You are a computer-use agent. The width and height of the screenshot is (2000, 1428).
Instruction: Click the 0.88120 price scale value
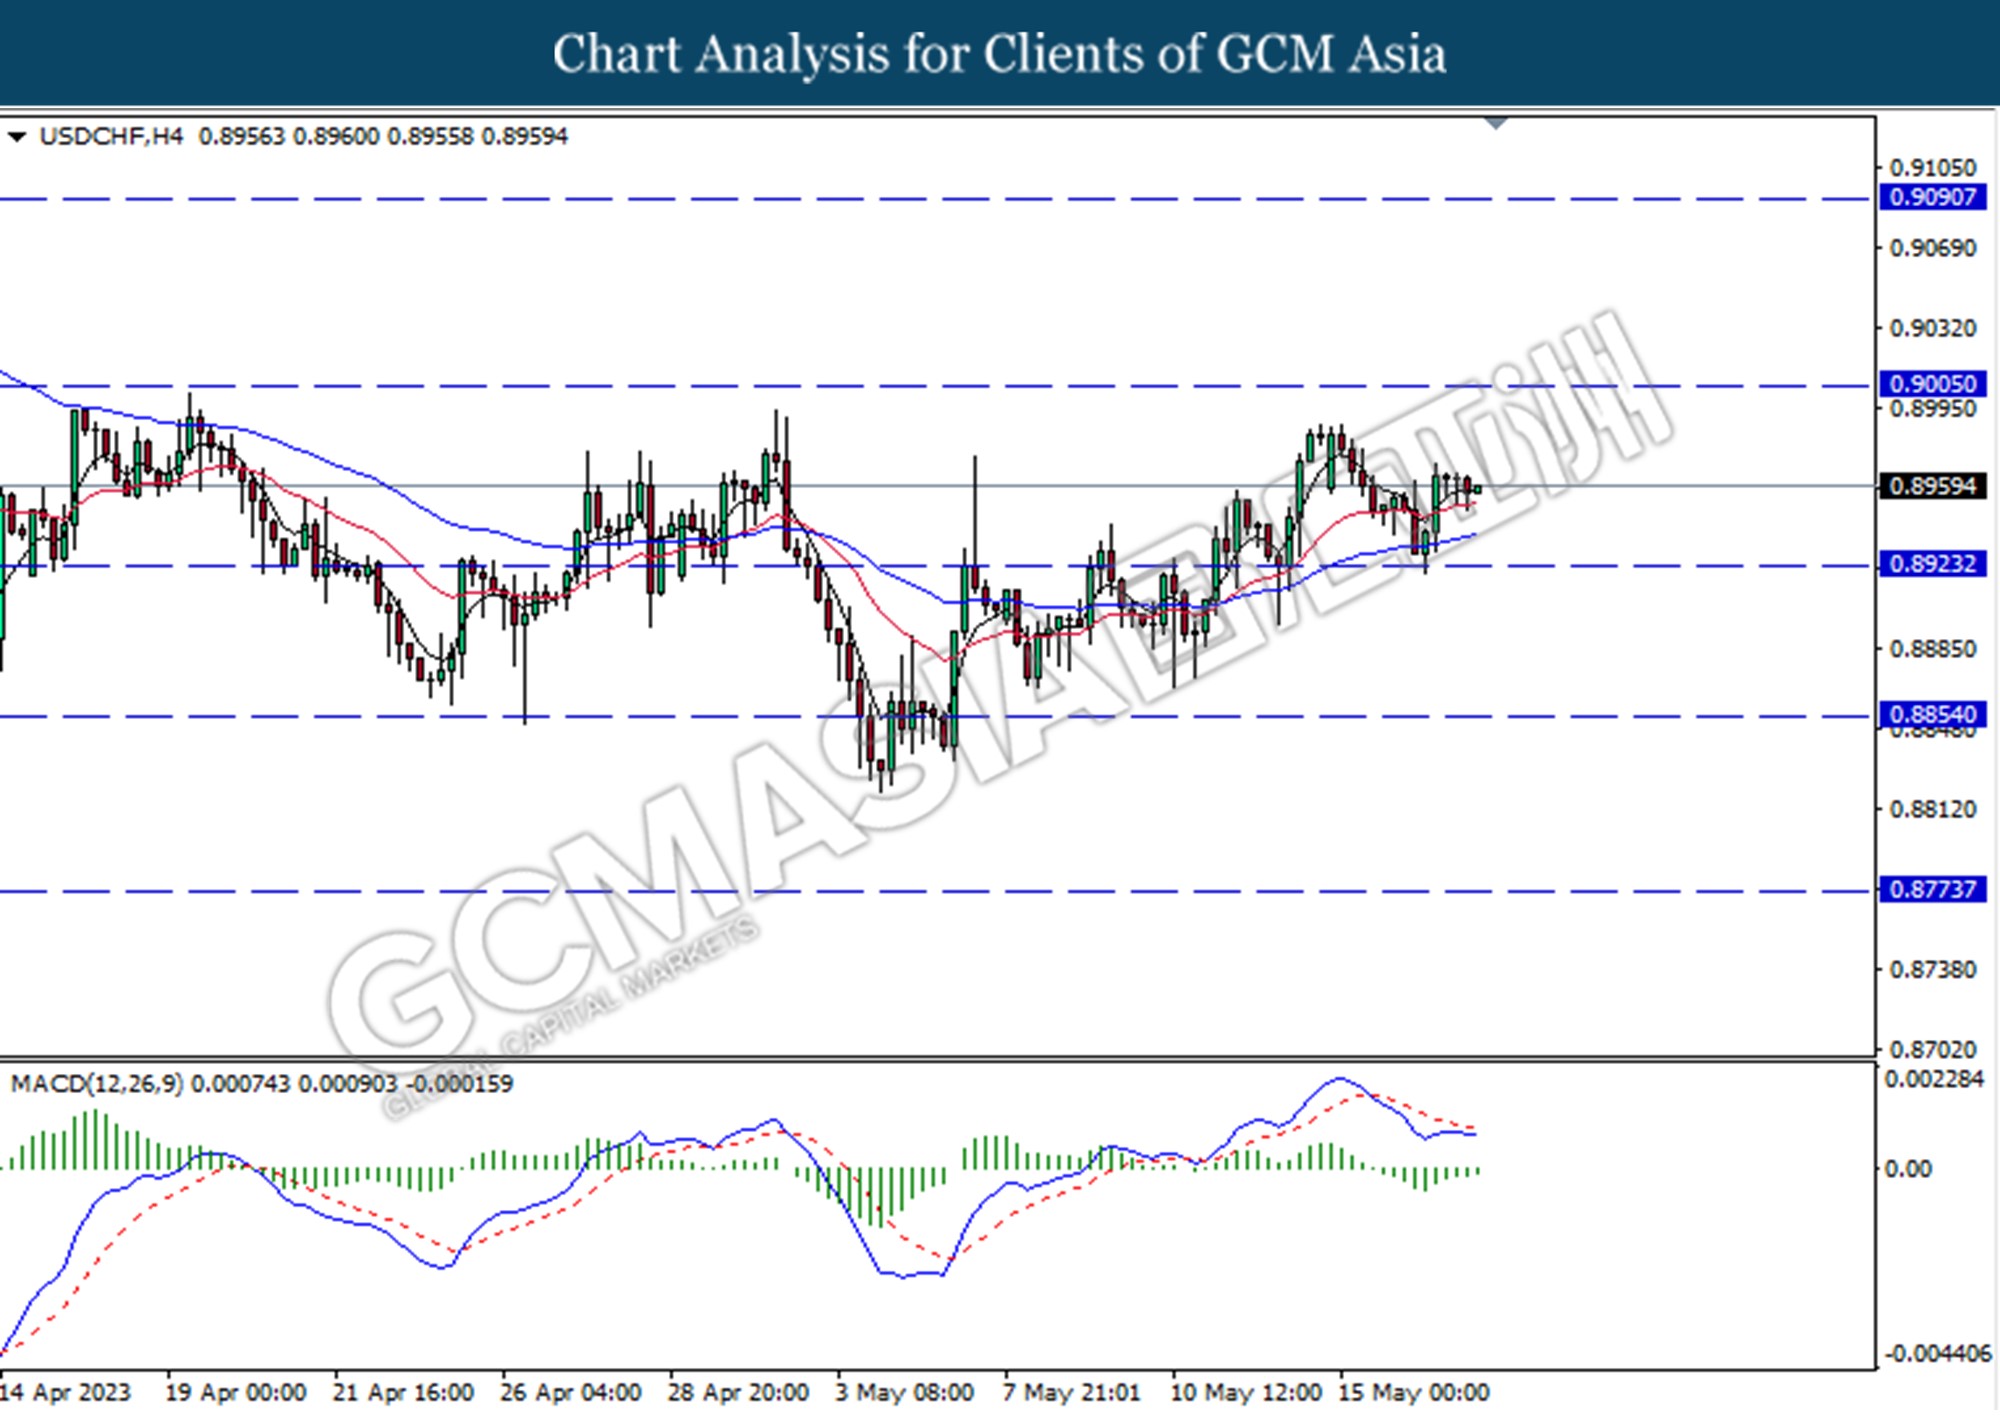tap(1933, 809)
